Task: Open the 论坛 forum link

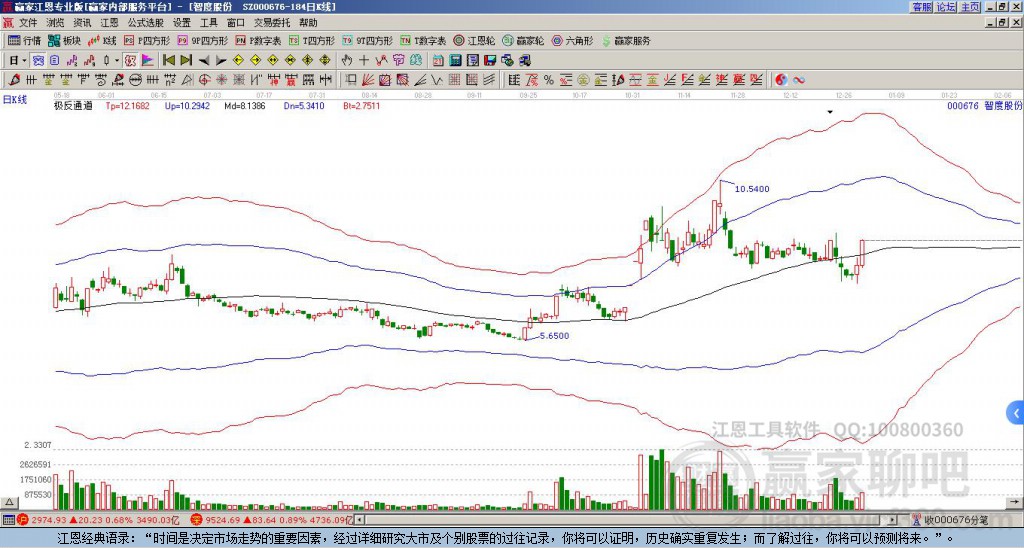Action: pos(946,7)
